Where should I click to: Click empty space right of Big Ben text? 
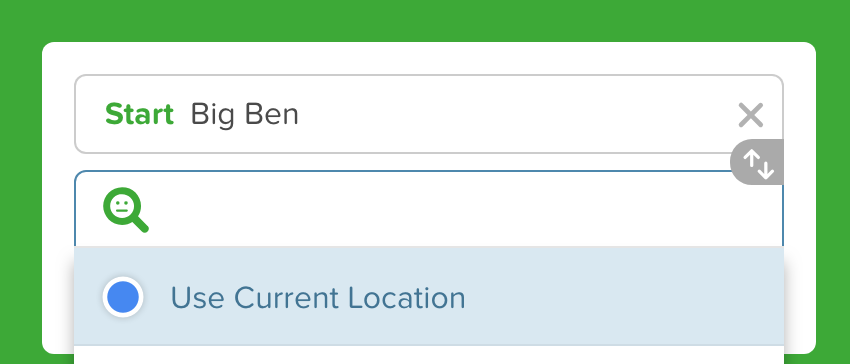pyautogui.click(x=515, y=115)
